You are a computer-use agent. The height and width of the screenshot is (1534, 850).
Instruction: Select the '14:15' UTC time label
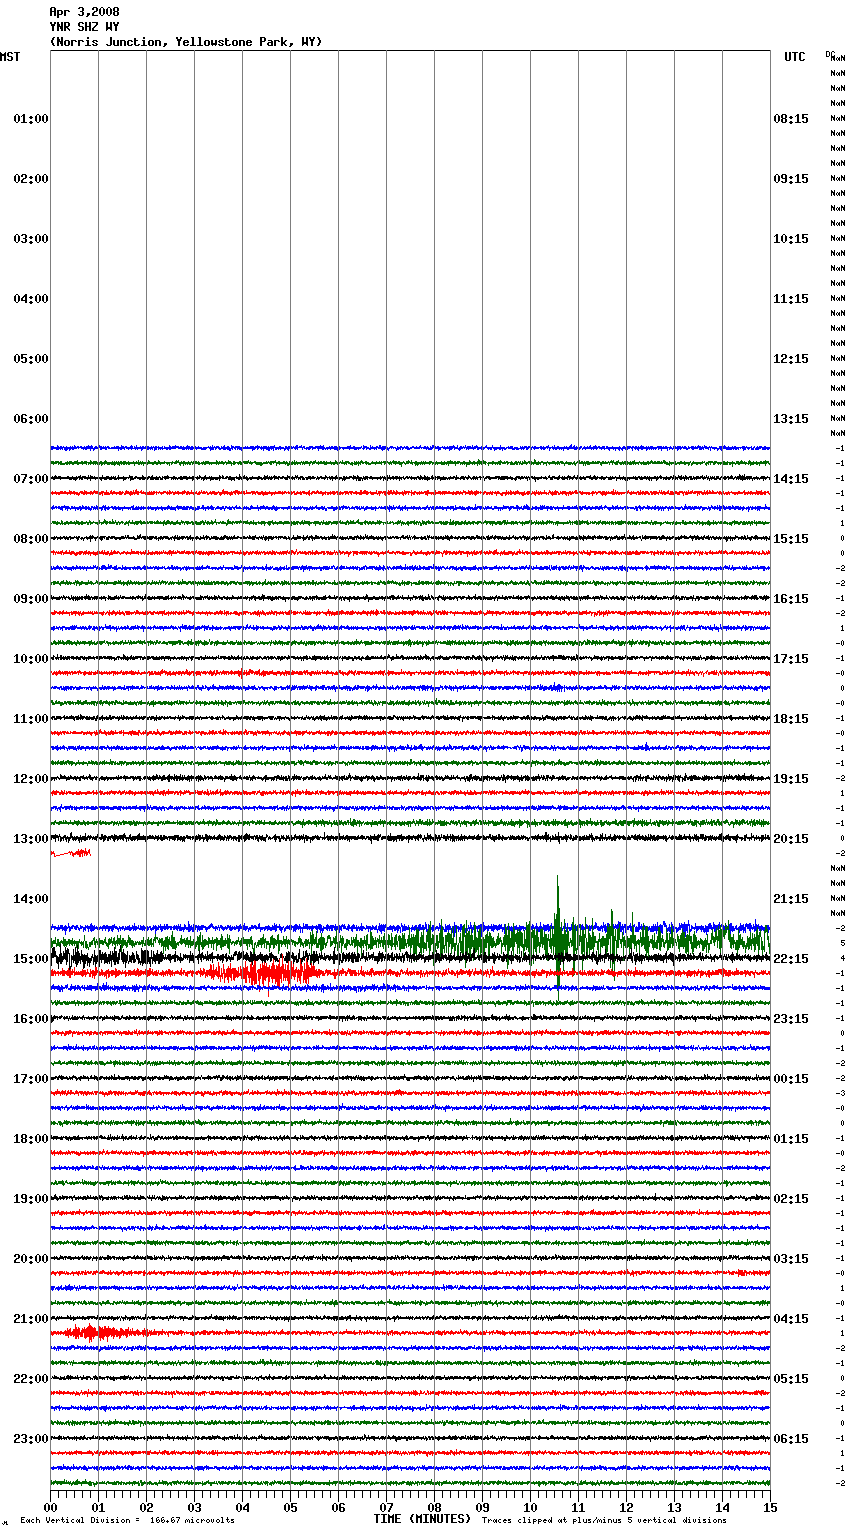(x=791, y=479)
